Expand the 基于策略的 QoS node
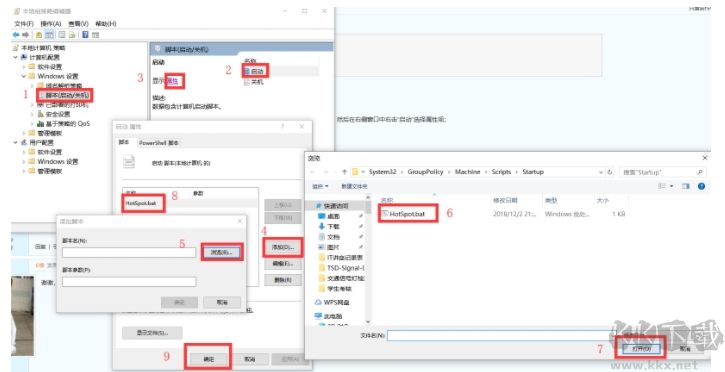This screenshot has height=372, width=725. 32,124
